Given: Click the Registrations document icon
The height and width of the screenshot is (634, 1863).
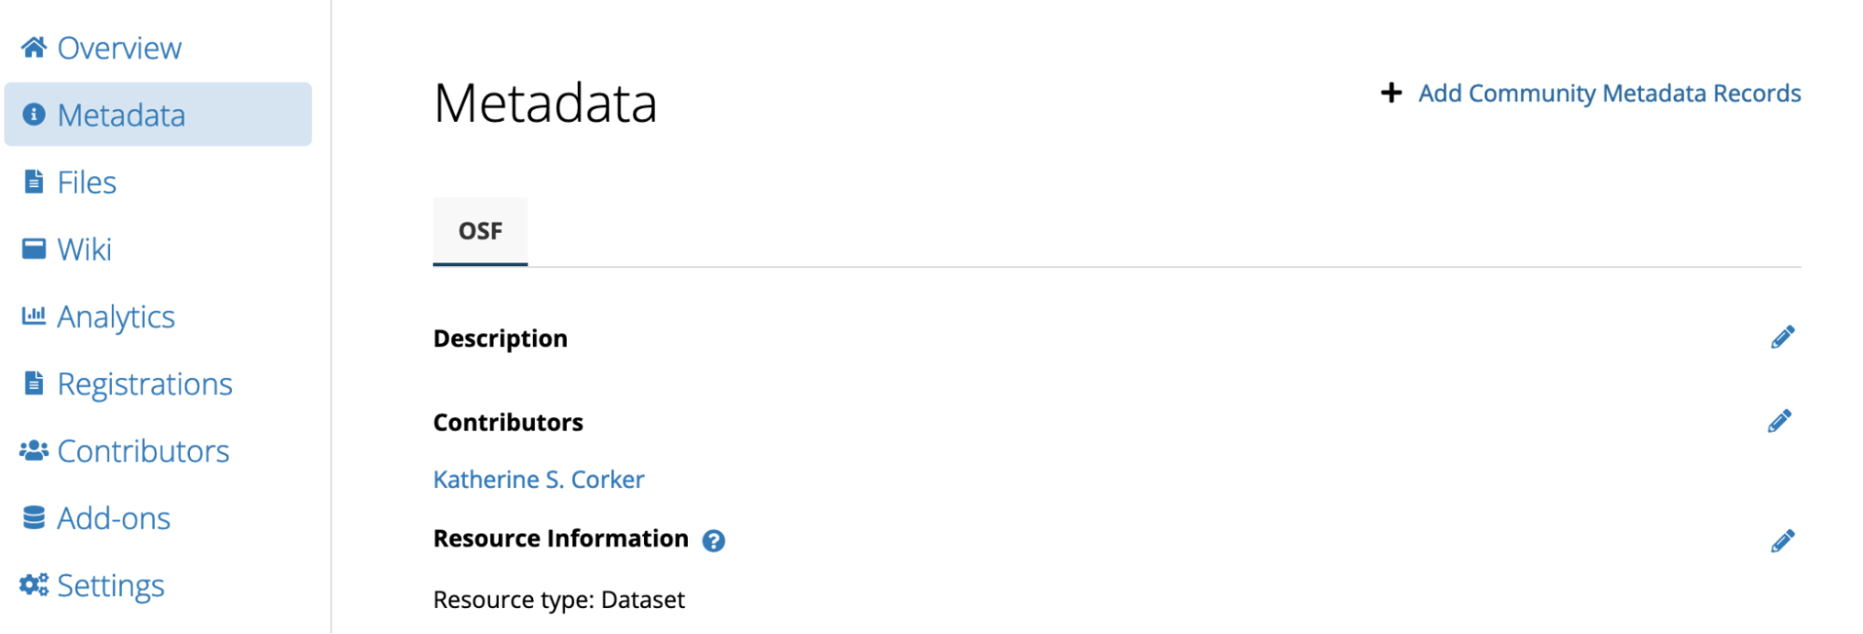Looking at the screenshot, I should (34, 383).
